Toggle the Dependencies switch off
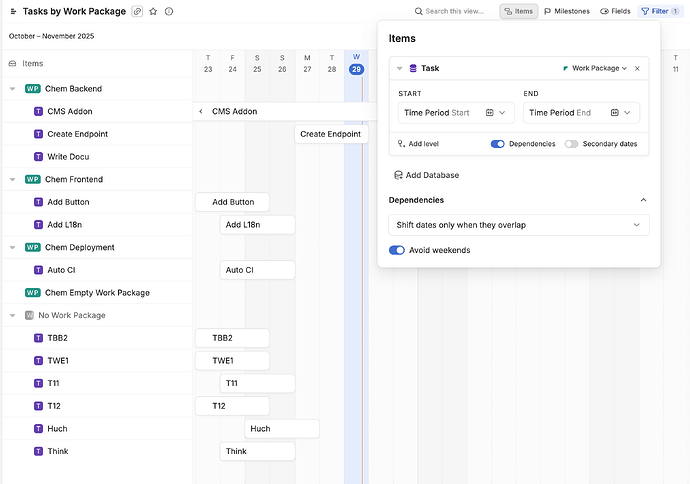This screenshot has width=690, height=484. tap(498, 144)
